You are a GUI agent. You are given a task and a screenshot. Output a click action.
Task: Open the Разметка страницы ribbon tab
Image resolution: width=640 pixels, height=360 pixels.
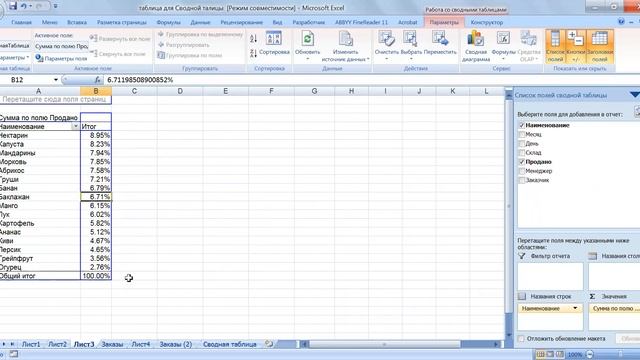(122, 22)
